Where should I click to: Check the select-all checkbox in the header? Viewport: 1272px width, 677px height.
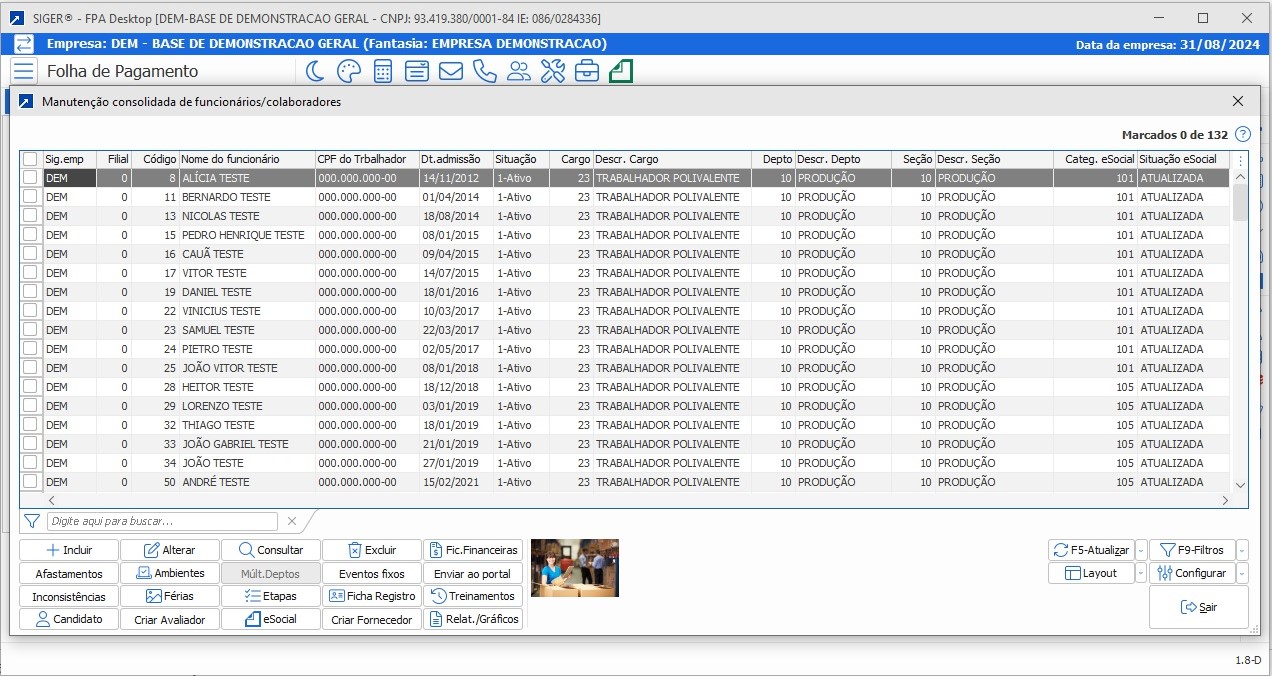coord(30,159)
